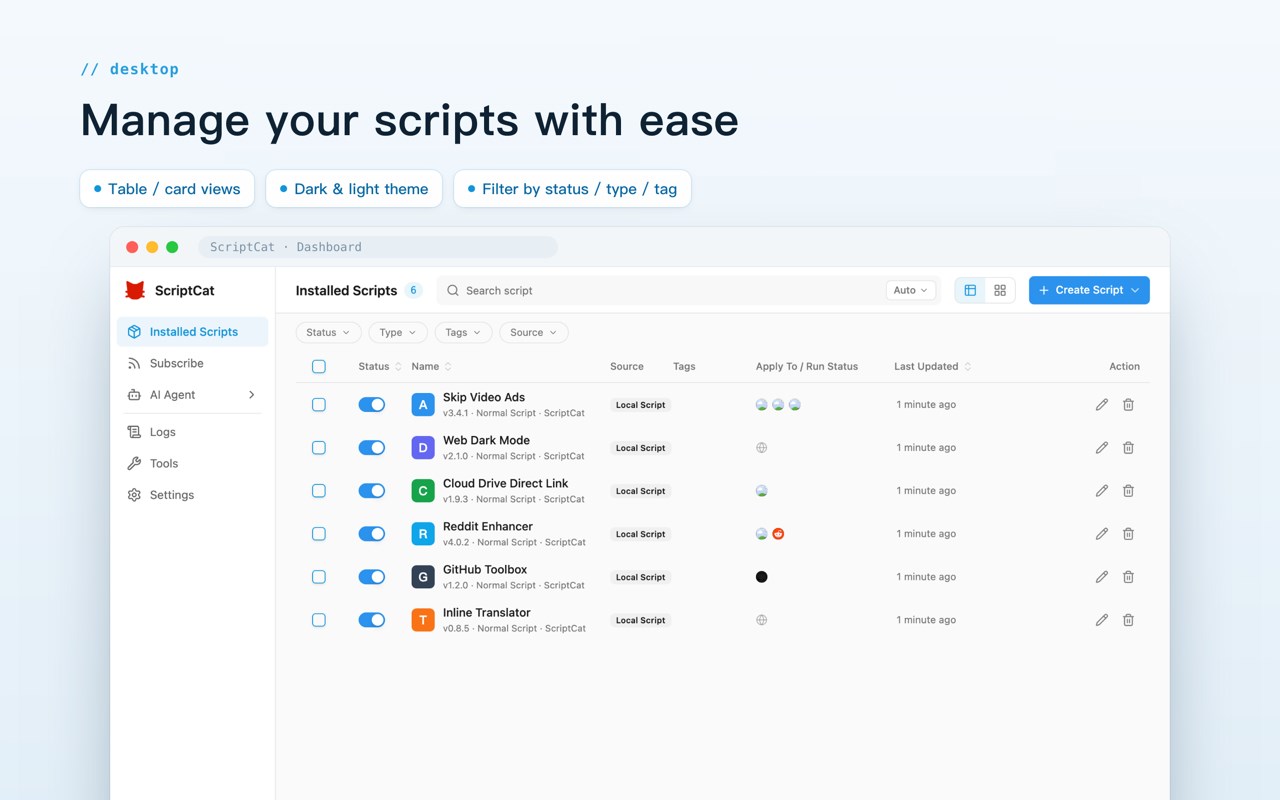Disable the Web Dark Mode script switch
1280x800 pixels.
(372, 448)
